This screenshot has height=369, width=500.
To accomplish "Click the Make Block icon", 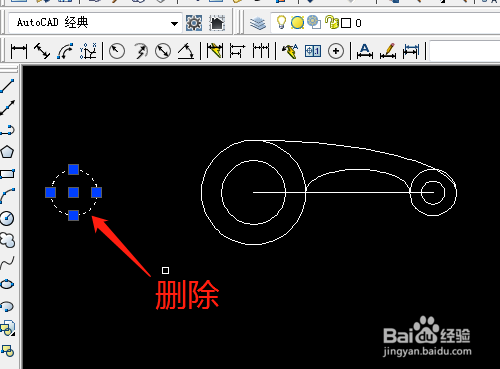I will click(x=7, y=351).
